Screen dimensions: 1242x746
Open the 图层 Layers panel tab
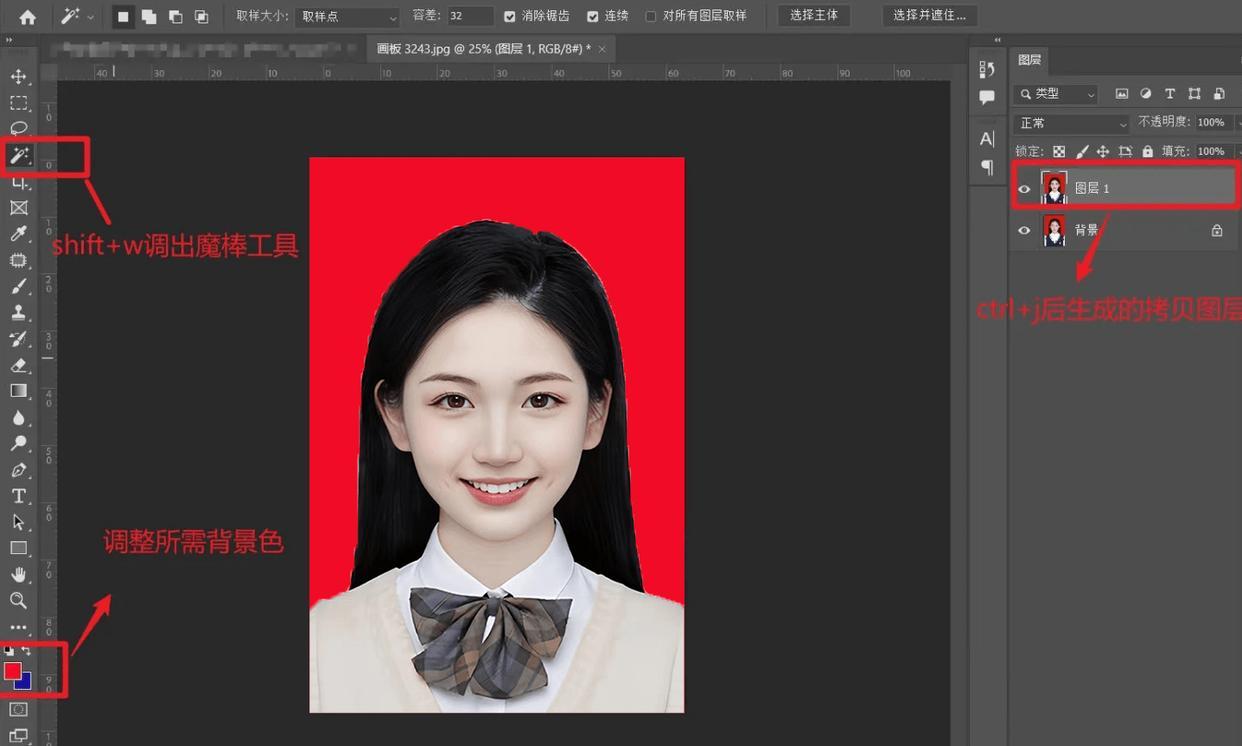(x=1029, y=60)
